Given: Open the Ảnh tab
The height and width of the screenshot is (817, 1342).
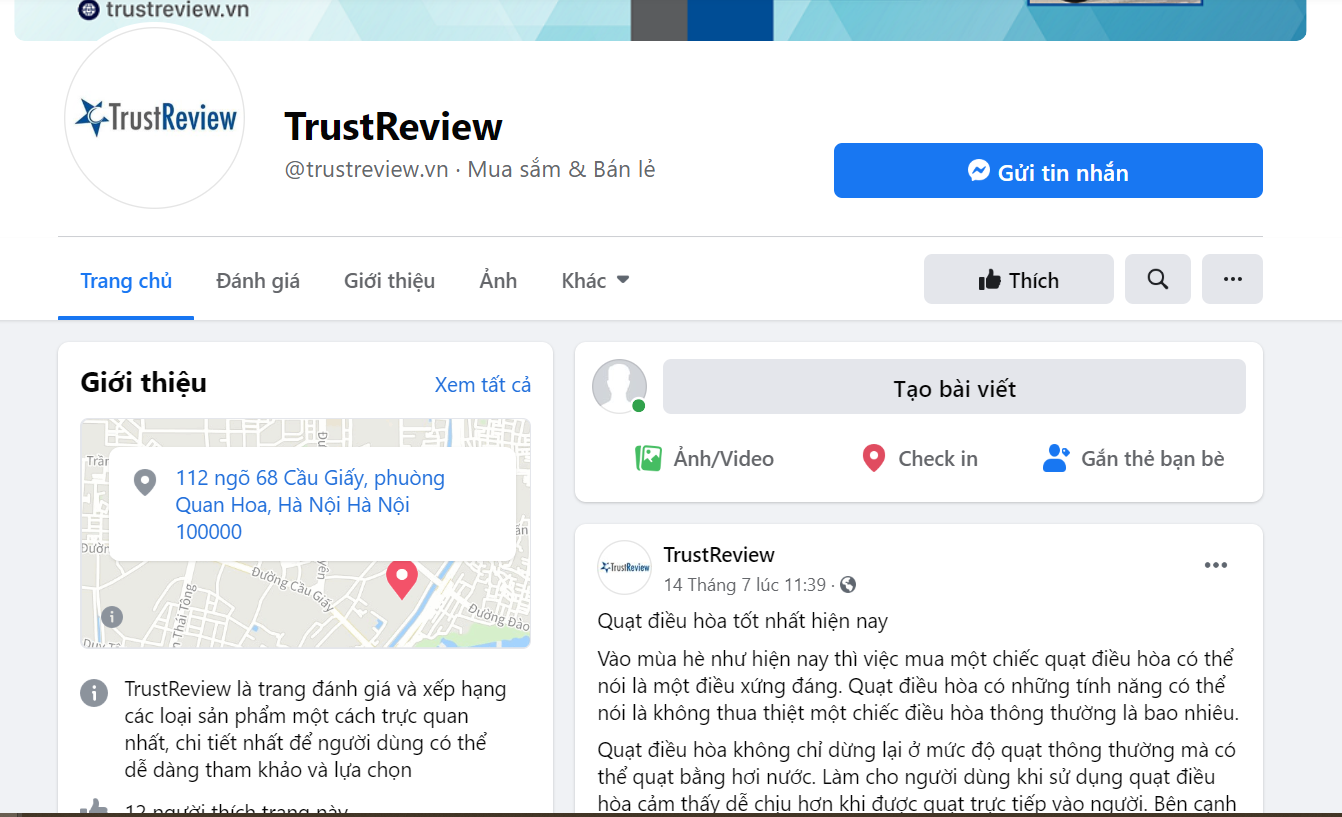Looking at the screenshot, I should pos(498,281).
